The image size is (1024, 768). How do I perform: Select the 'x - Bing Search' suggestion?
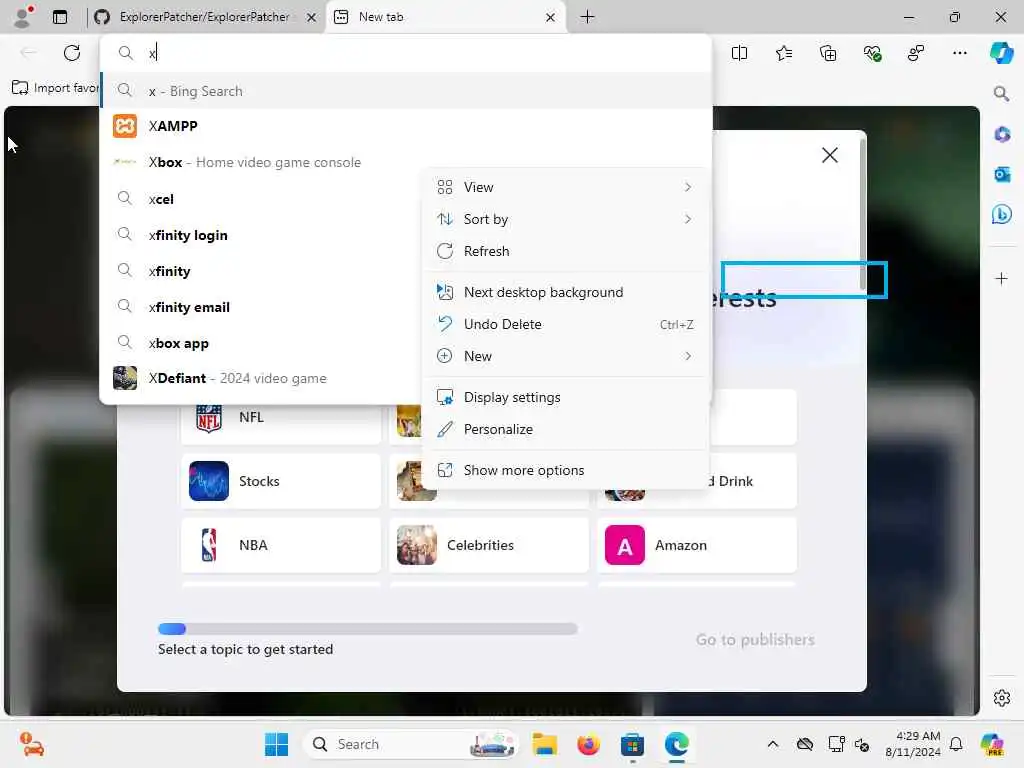point(406,91)
